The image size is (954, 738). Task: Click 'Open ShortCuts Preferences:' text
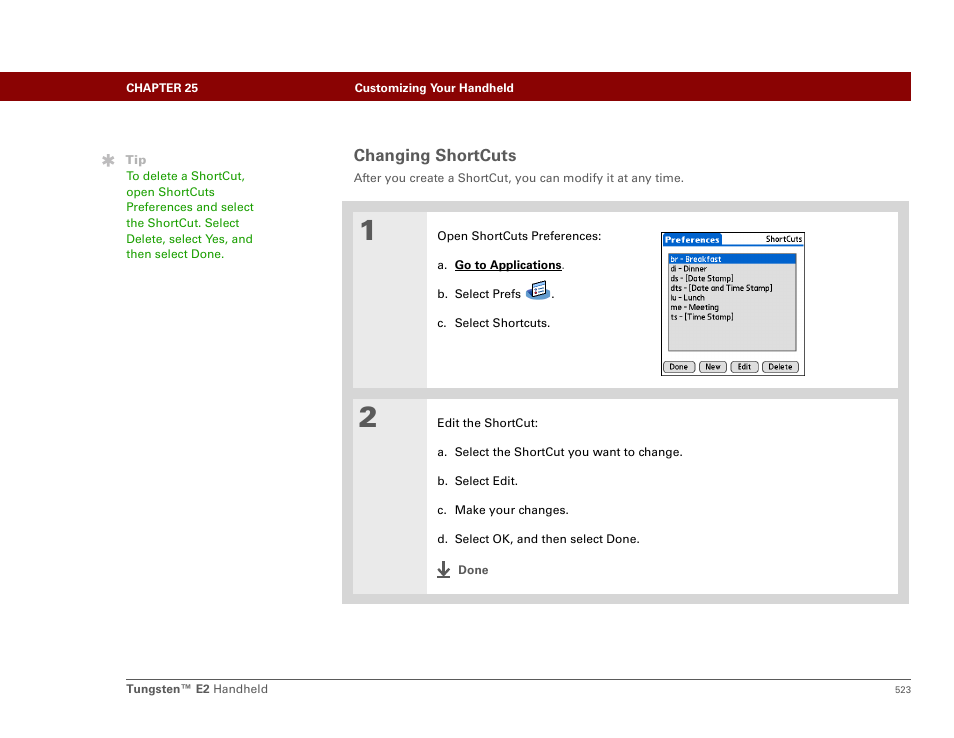click(519, 236)
